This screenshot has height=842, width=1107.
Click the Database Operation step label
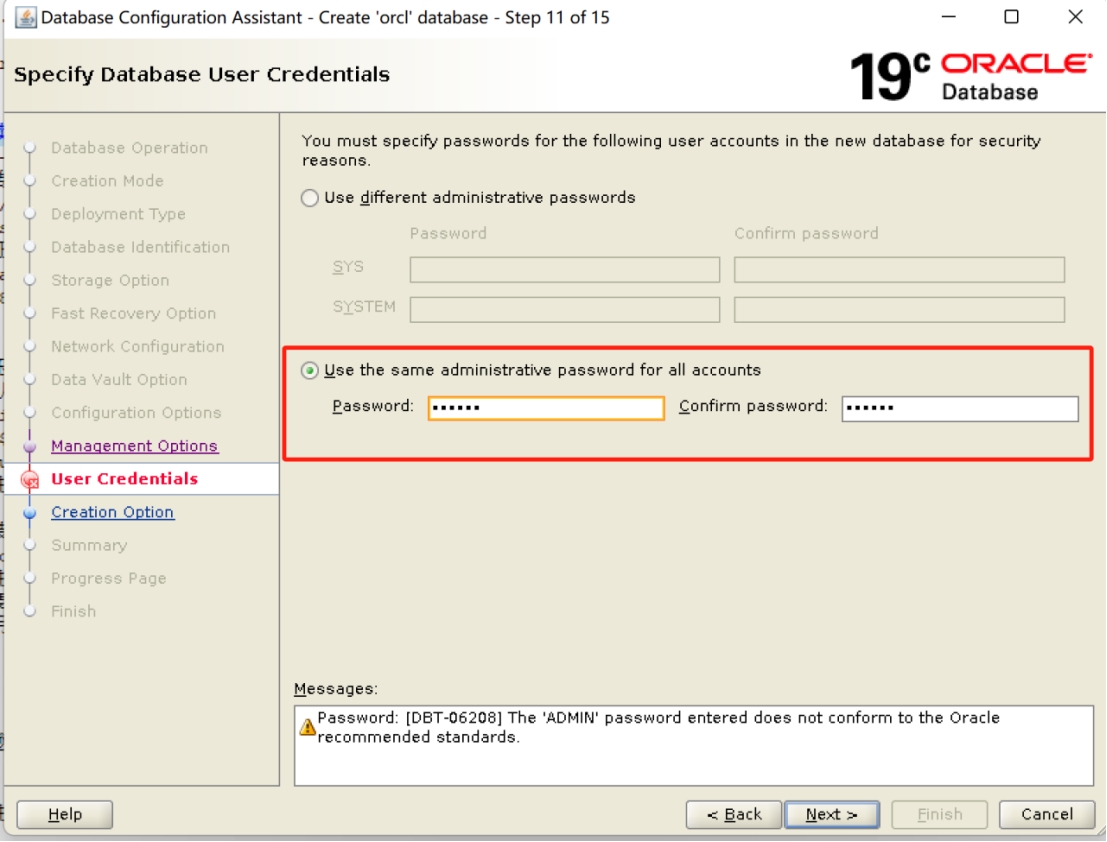click(129, 148)
